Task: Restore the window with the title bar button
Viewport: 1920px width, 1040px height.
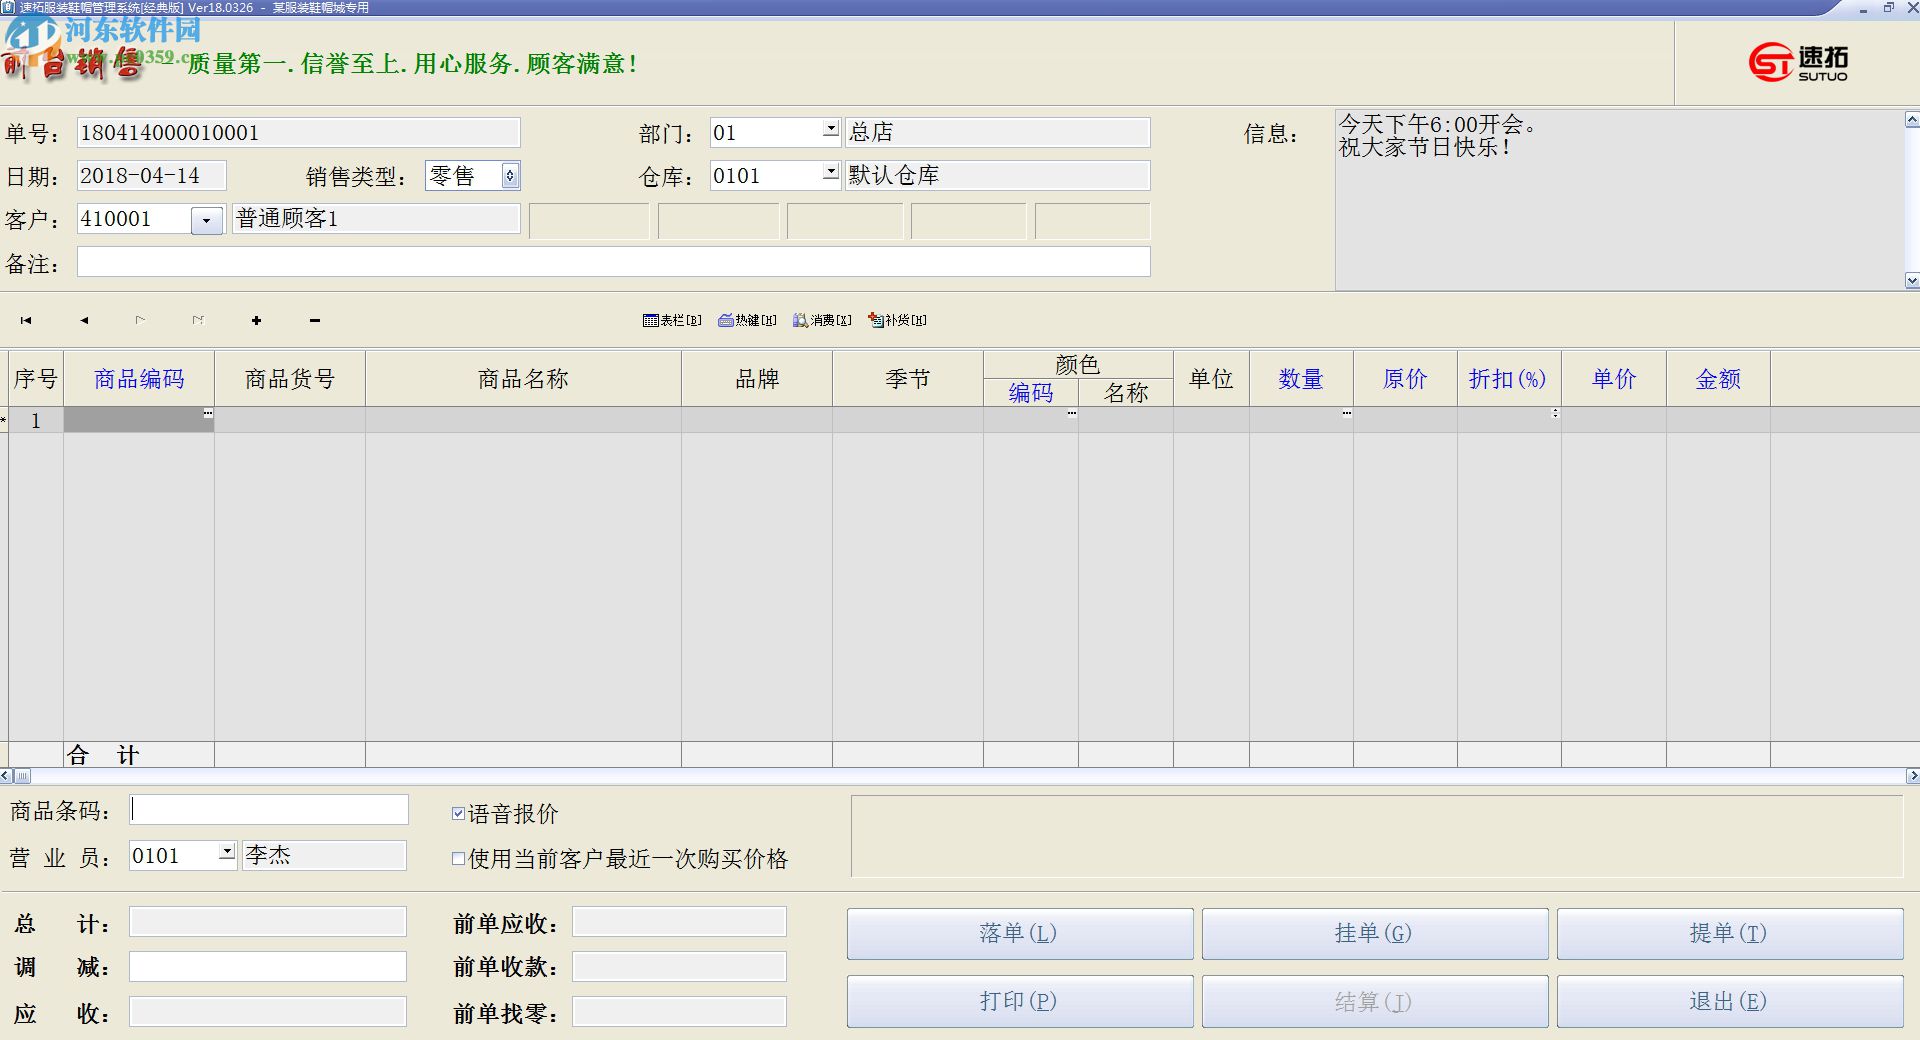Action: coord(1889,8)
